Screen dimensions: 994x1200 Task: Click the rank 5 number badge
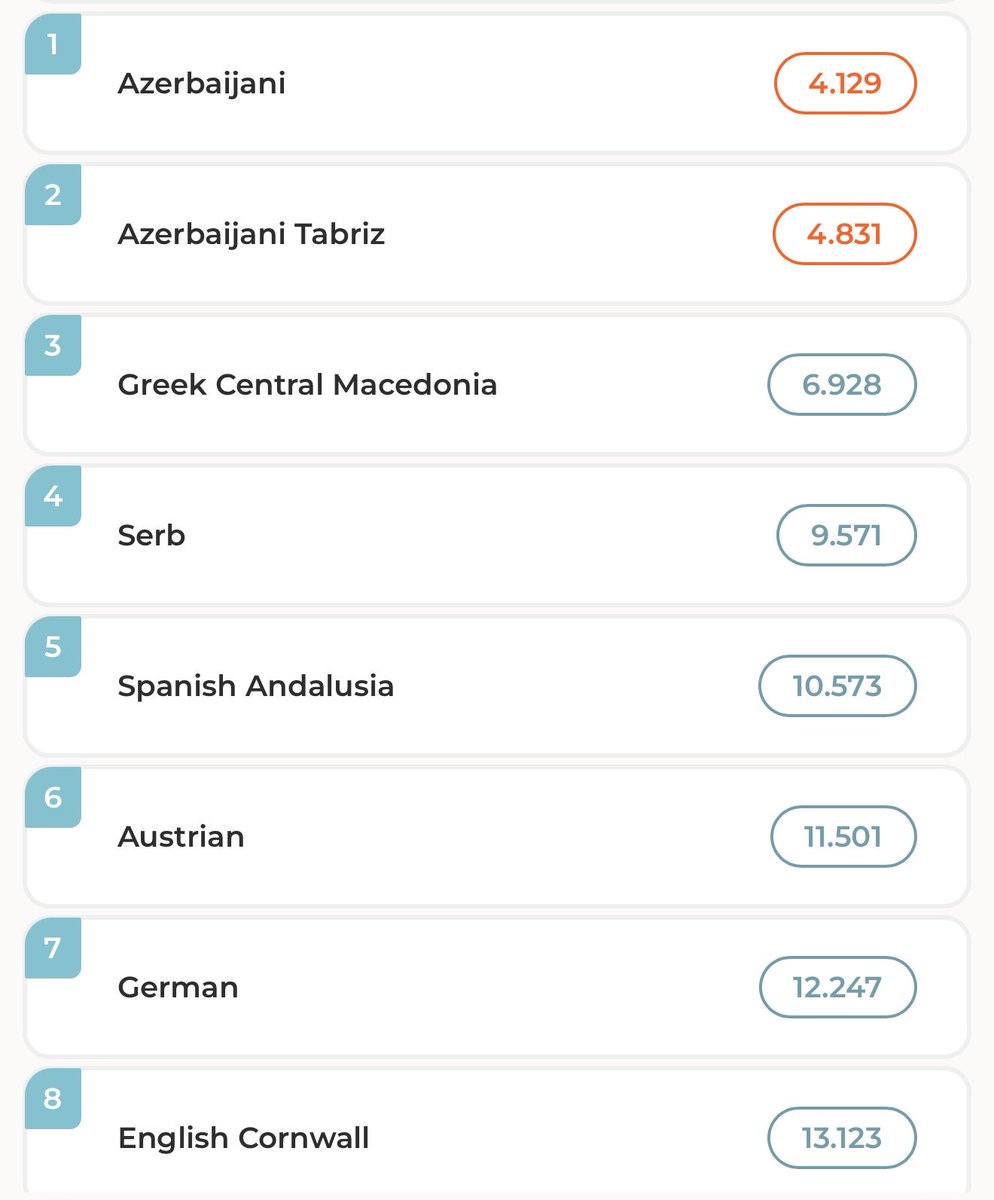coord(53,647)
